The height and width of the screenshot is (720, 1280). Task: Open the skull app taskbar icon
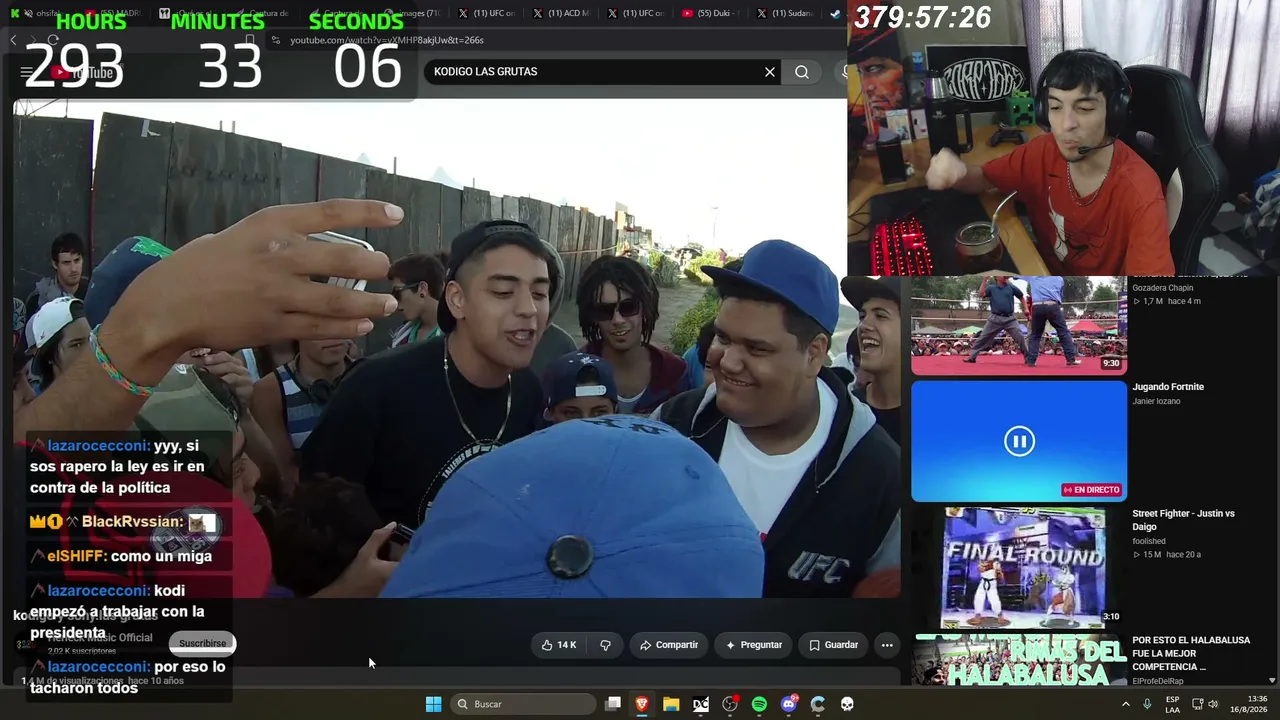click(x=847, y=704)
